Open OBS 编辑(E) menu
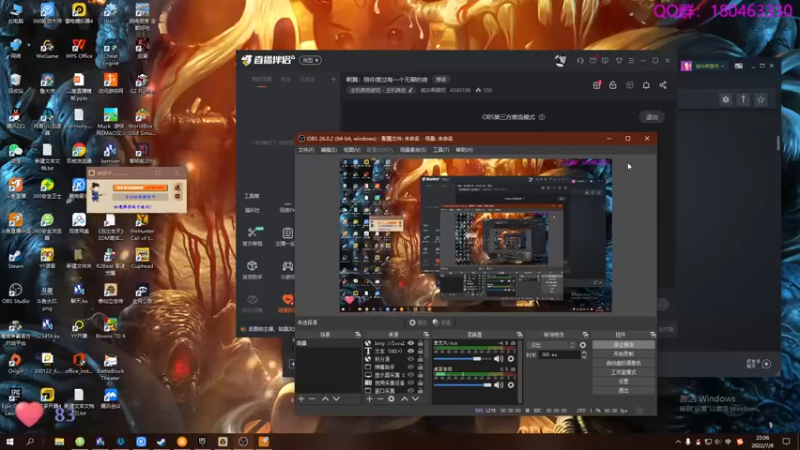 pyautogui.click(x=329, y=150)
